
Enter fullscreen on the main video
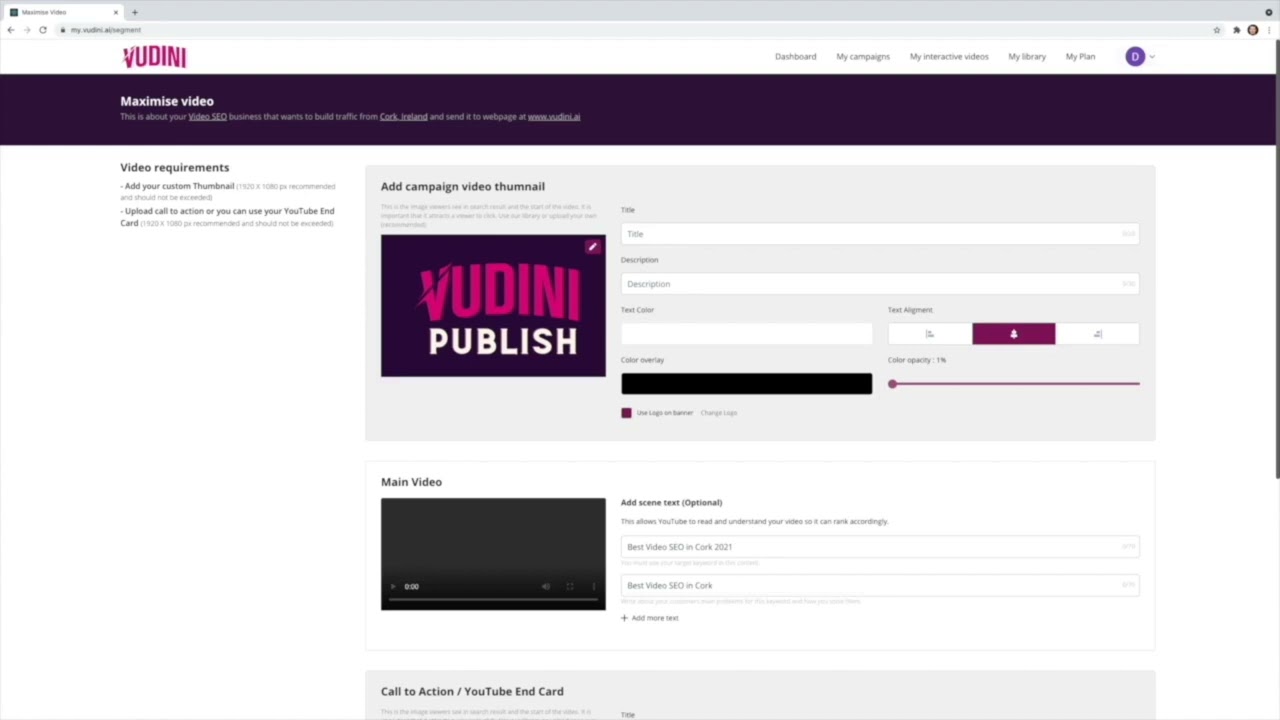[570, 587]
